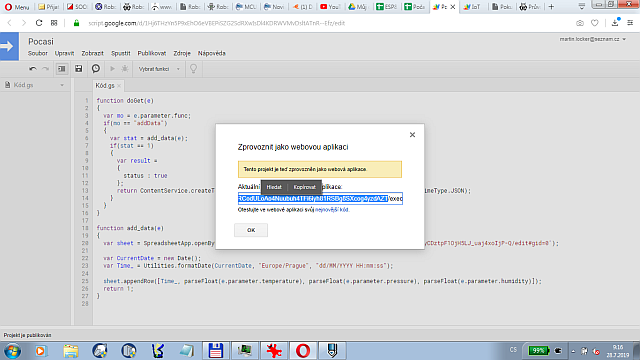This screenshot has height=360, width=640.
Task: Open the triggers clock icon
Action: click(x=96, y=69)
